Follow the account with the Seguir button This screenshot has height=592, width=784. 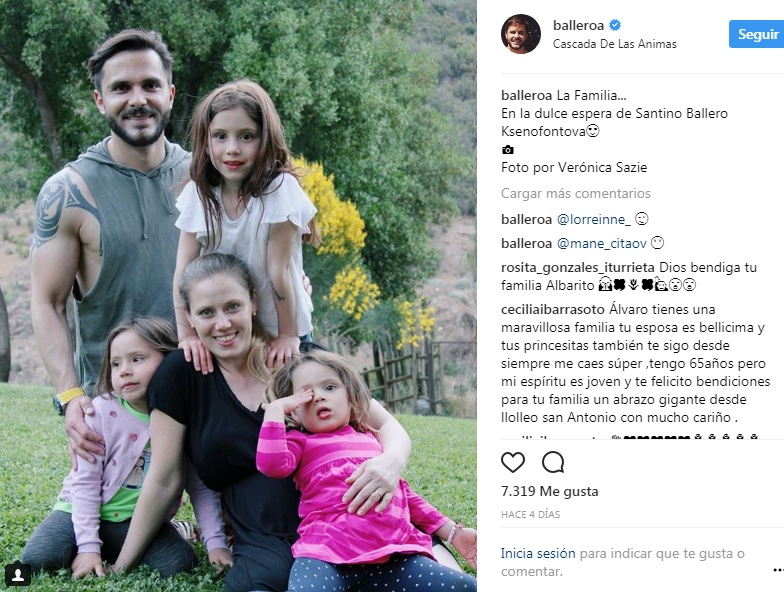pyautogui.click(x=757, y=34)
